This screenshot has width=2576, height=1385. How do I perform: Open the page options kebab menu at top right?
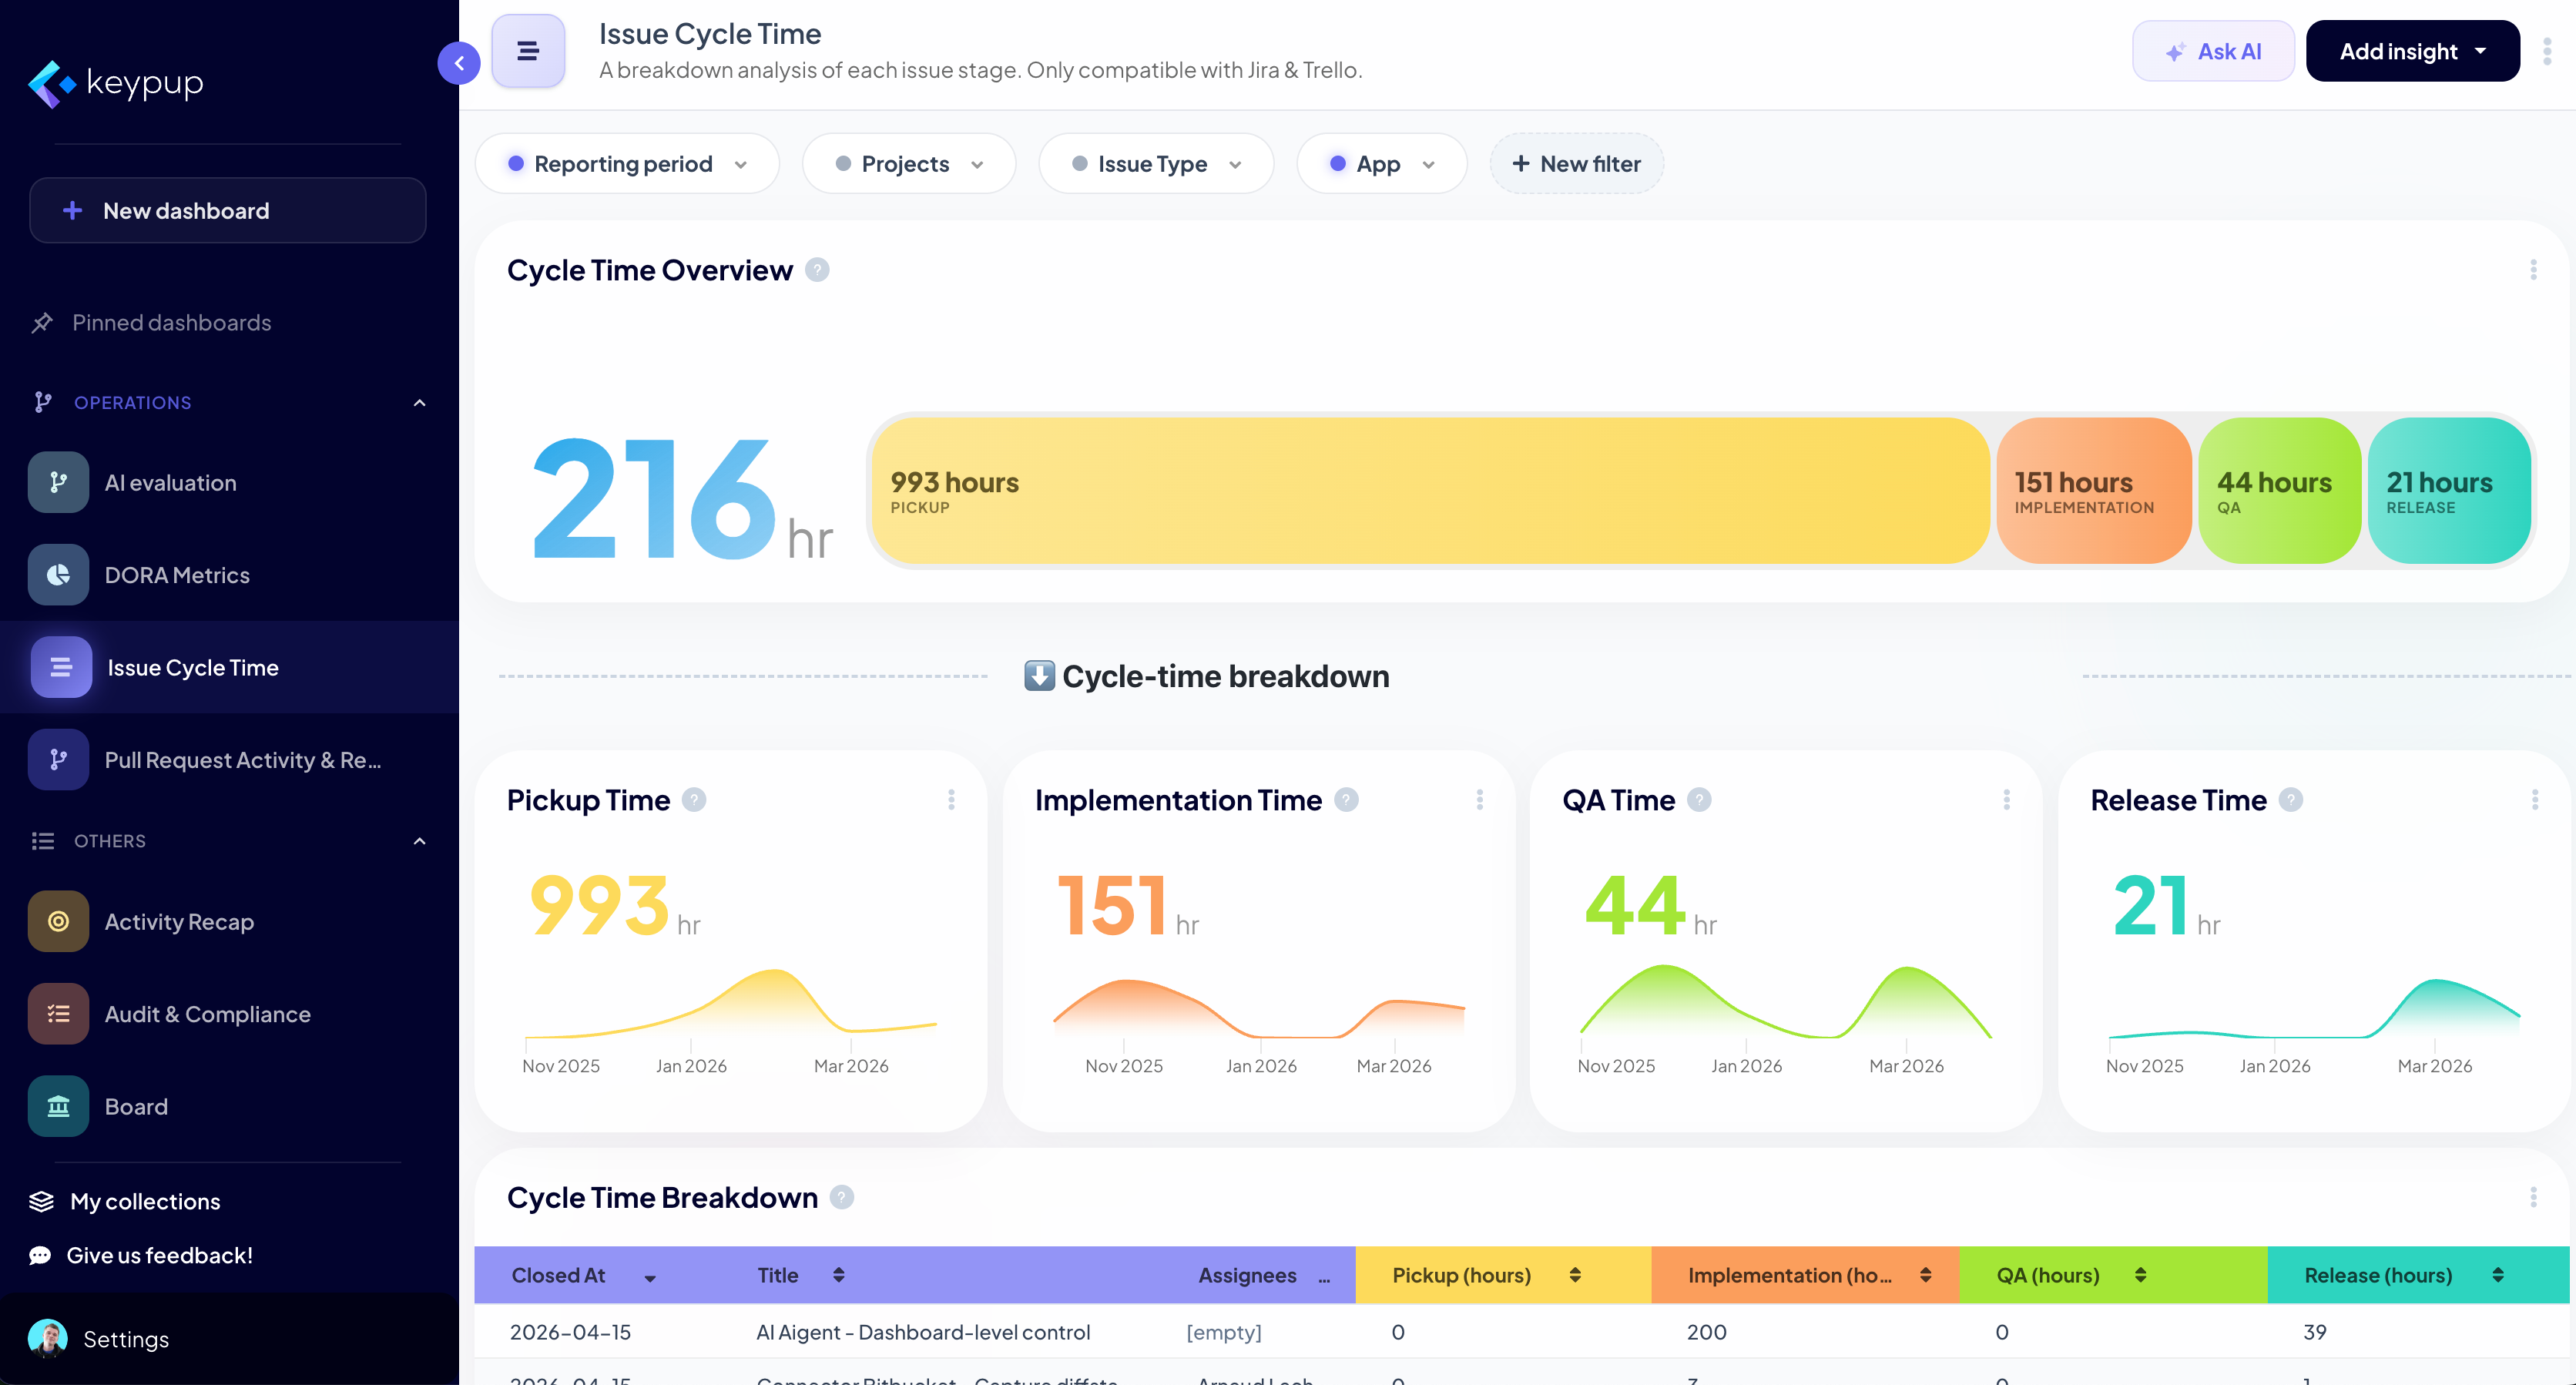coord(2547,51)
